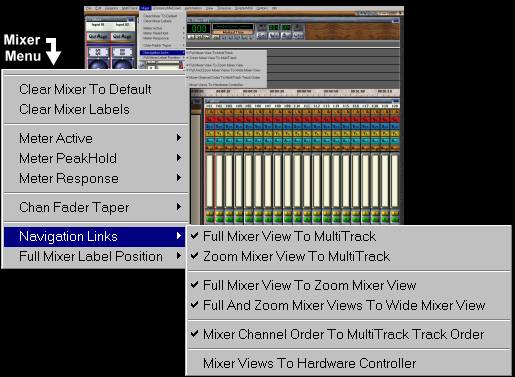Disable Full Mixer View To Zoom Mixer View
The width and height of the screenshot is (515, 377).
349,285
